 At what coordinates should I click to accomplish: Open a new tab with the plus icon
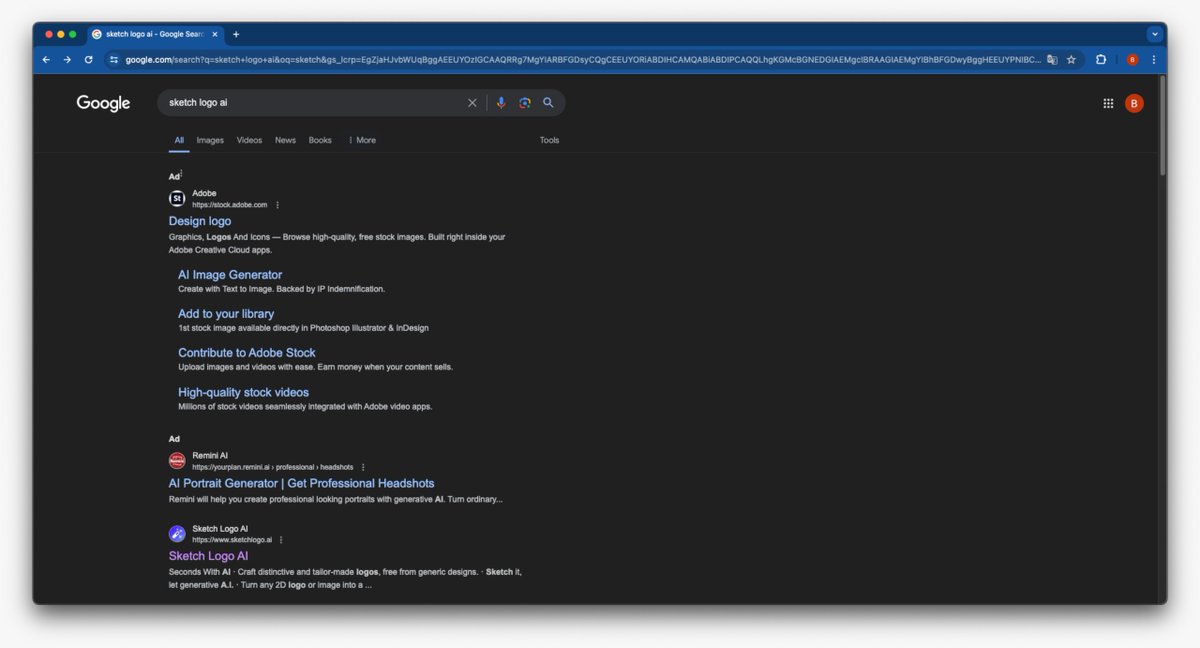(236, 34)
